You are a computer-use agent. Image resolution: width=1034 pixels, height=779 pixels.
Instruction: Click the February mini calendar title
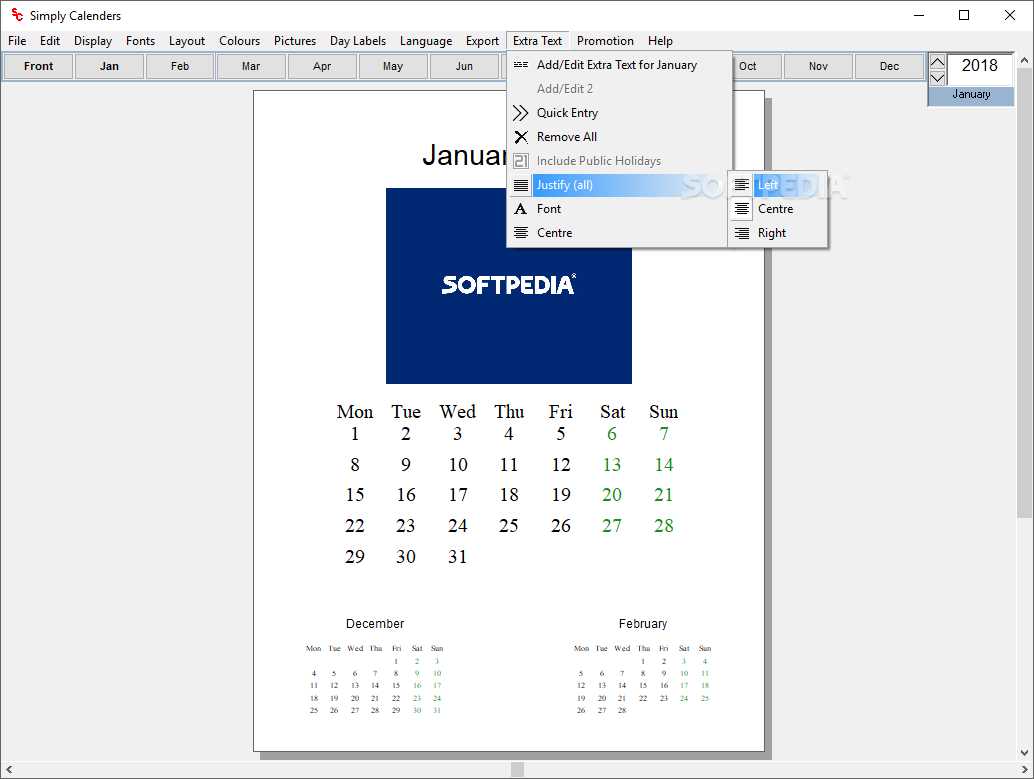point(643,624)
